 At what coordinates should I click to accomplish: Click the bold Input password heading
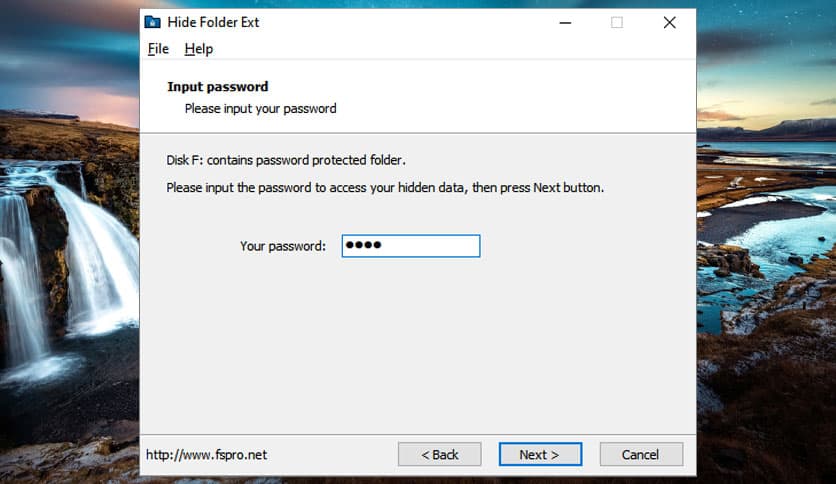[217, 87]
